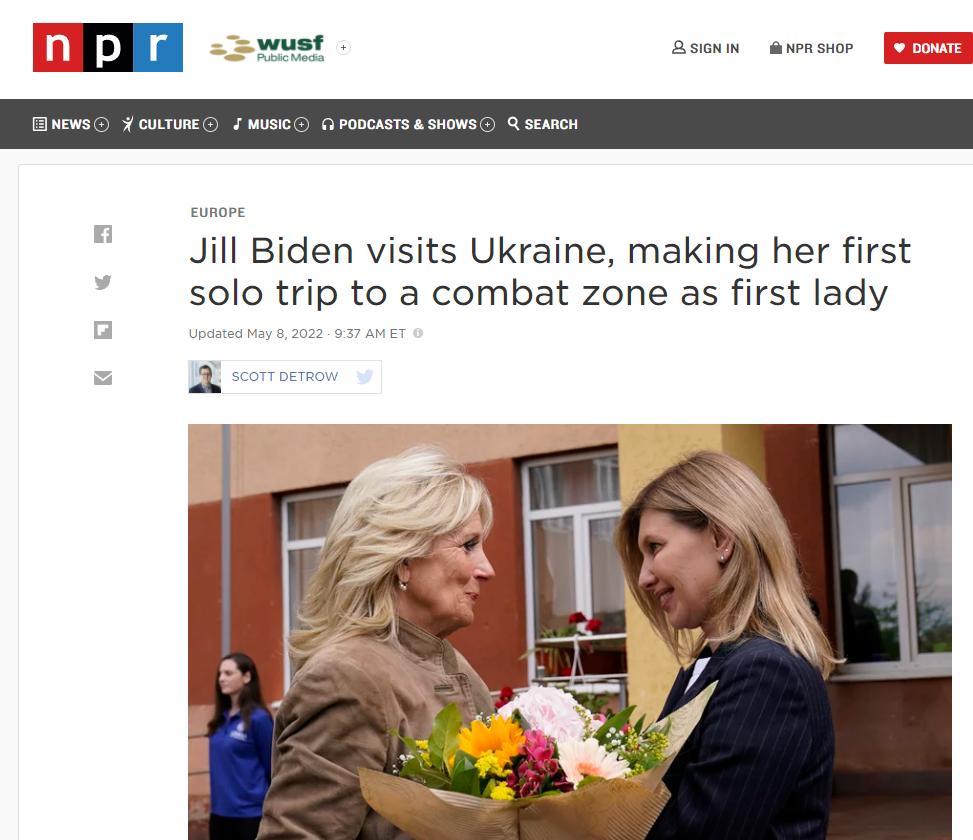Expand the News menu plus button
This screenshot has height=840, width=973.
[101, 125]
